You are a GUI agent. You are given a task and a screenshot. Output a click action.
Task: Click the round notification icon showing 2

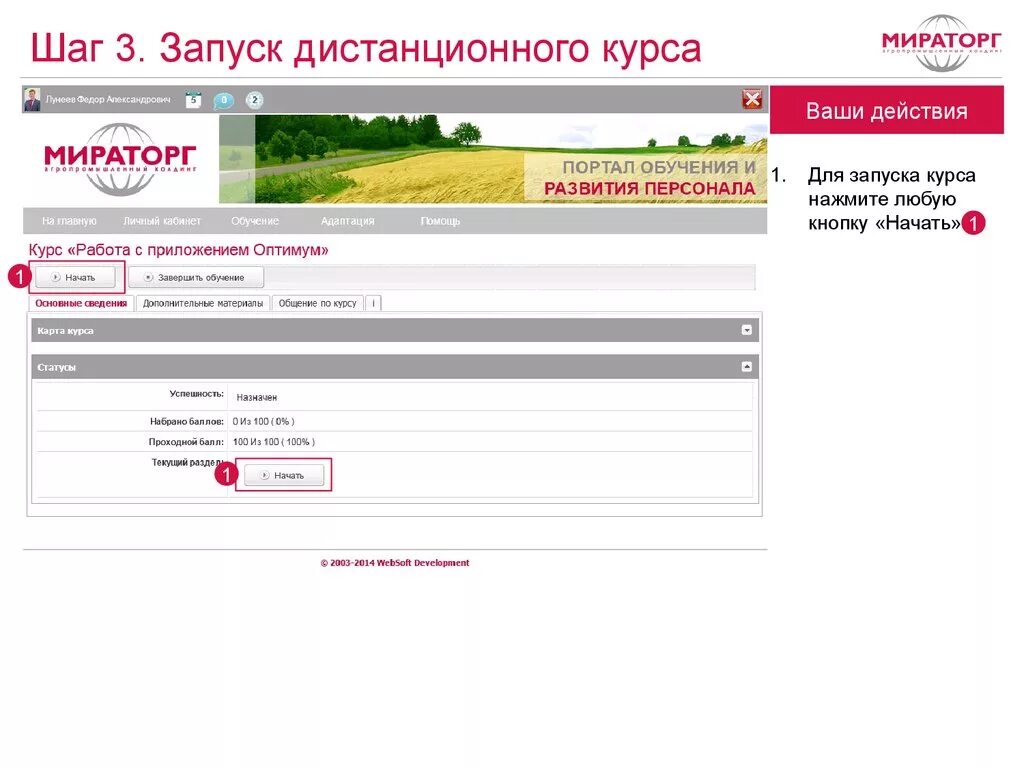(255, 100)
